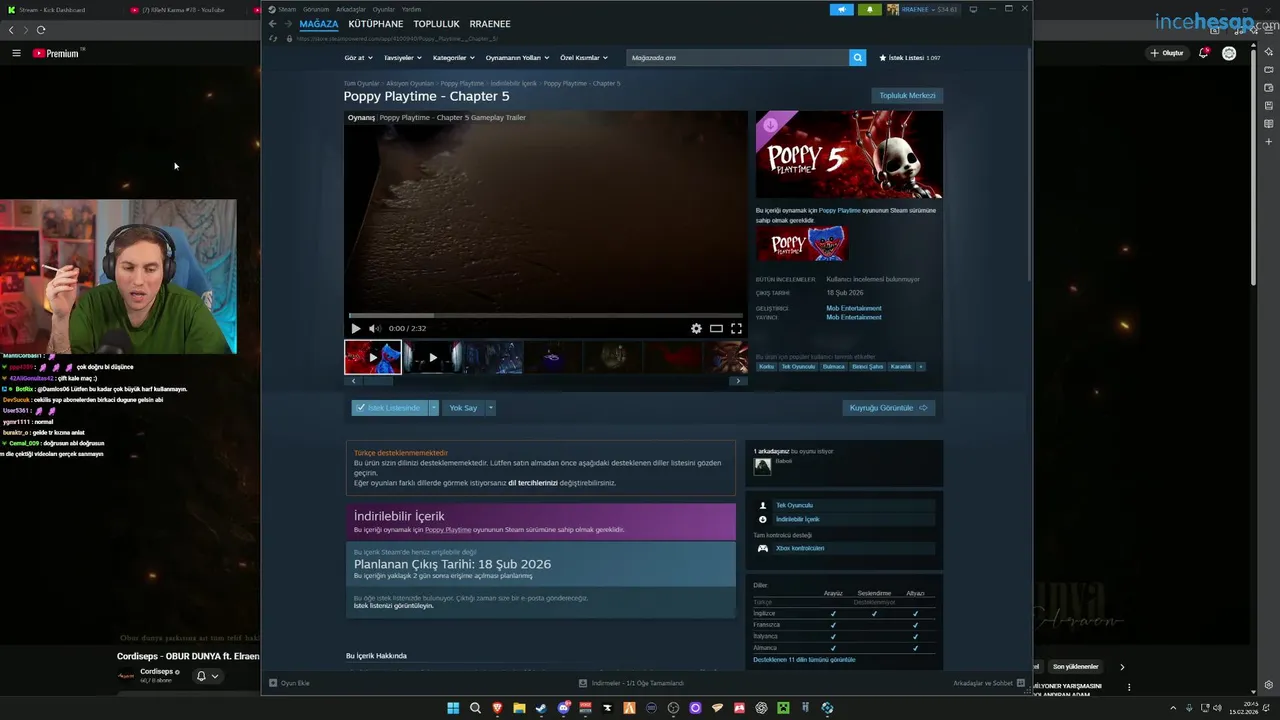Open the Poppy Playtime base game image
This screenshot has width=1280, height=720.
pyautogui.click(x=802, y=244)
